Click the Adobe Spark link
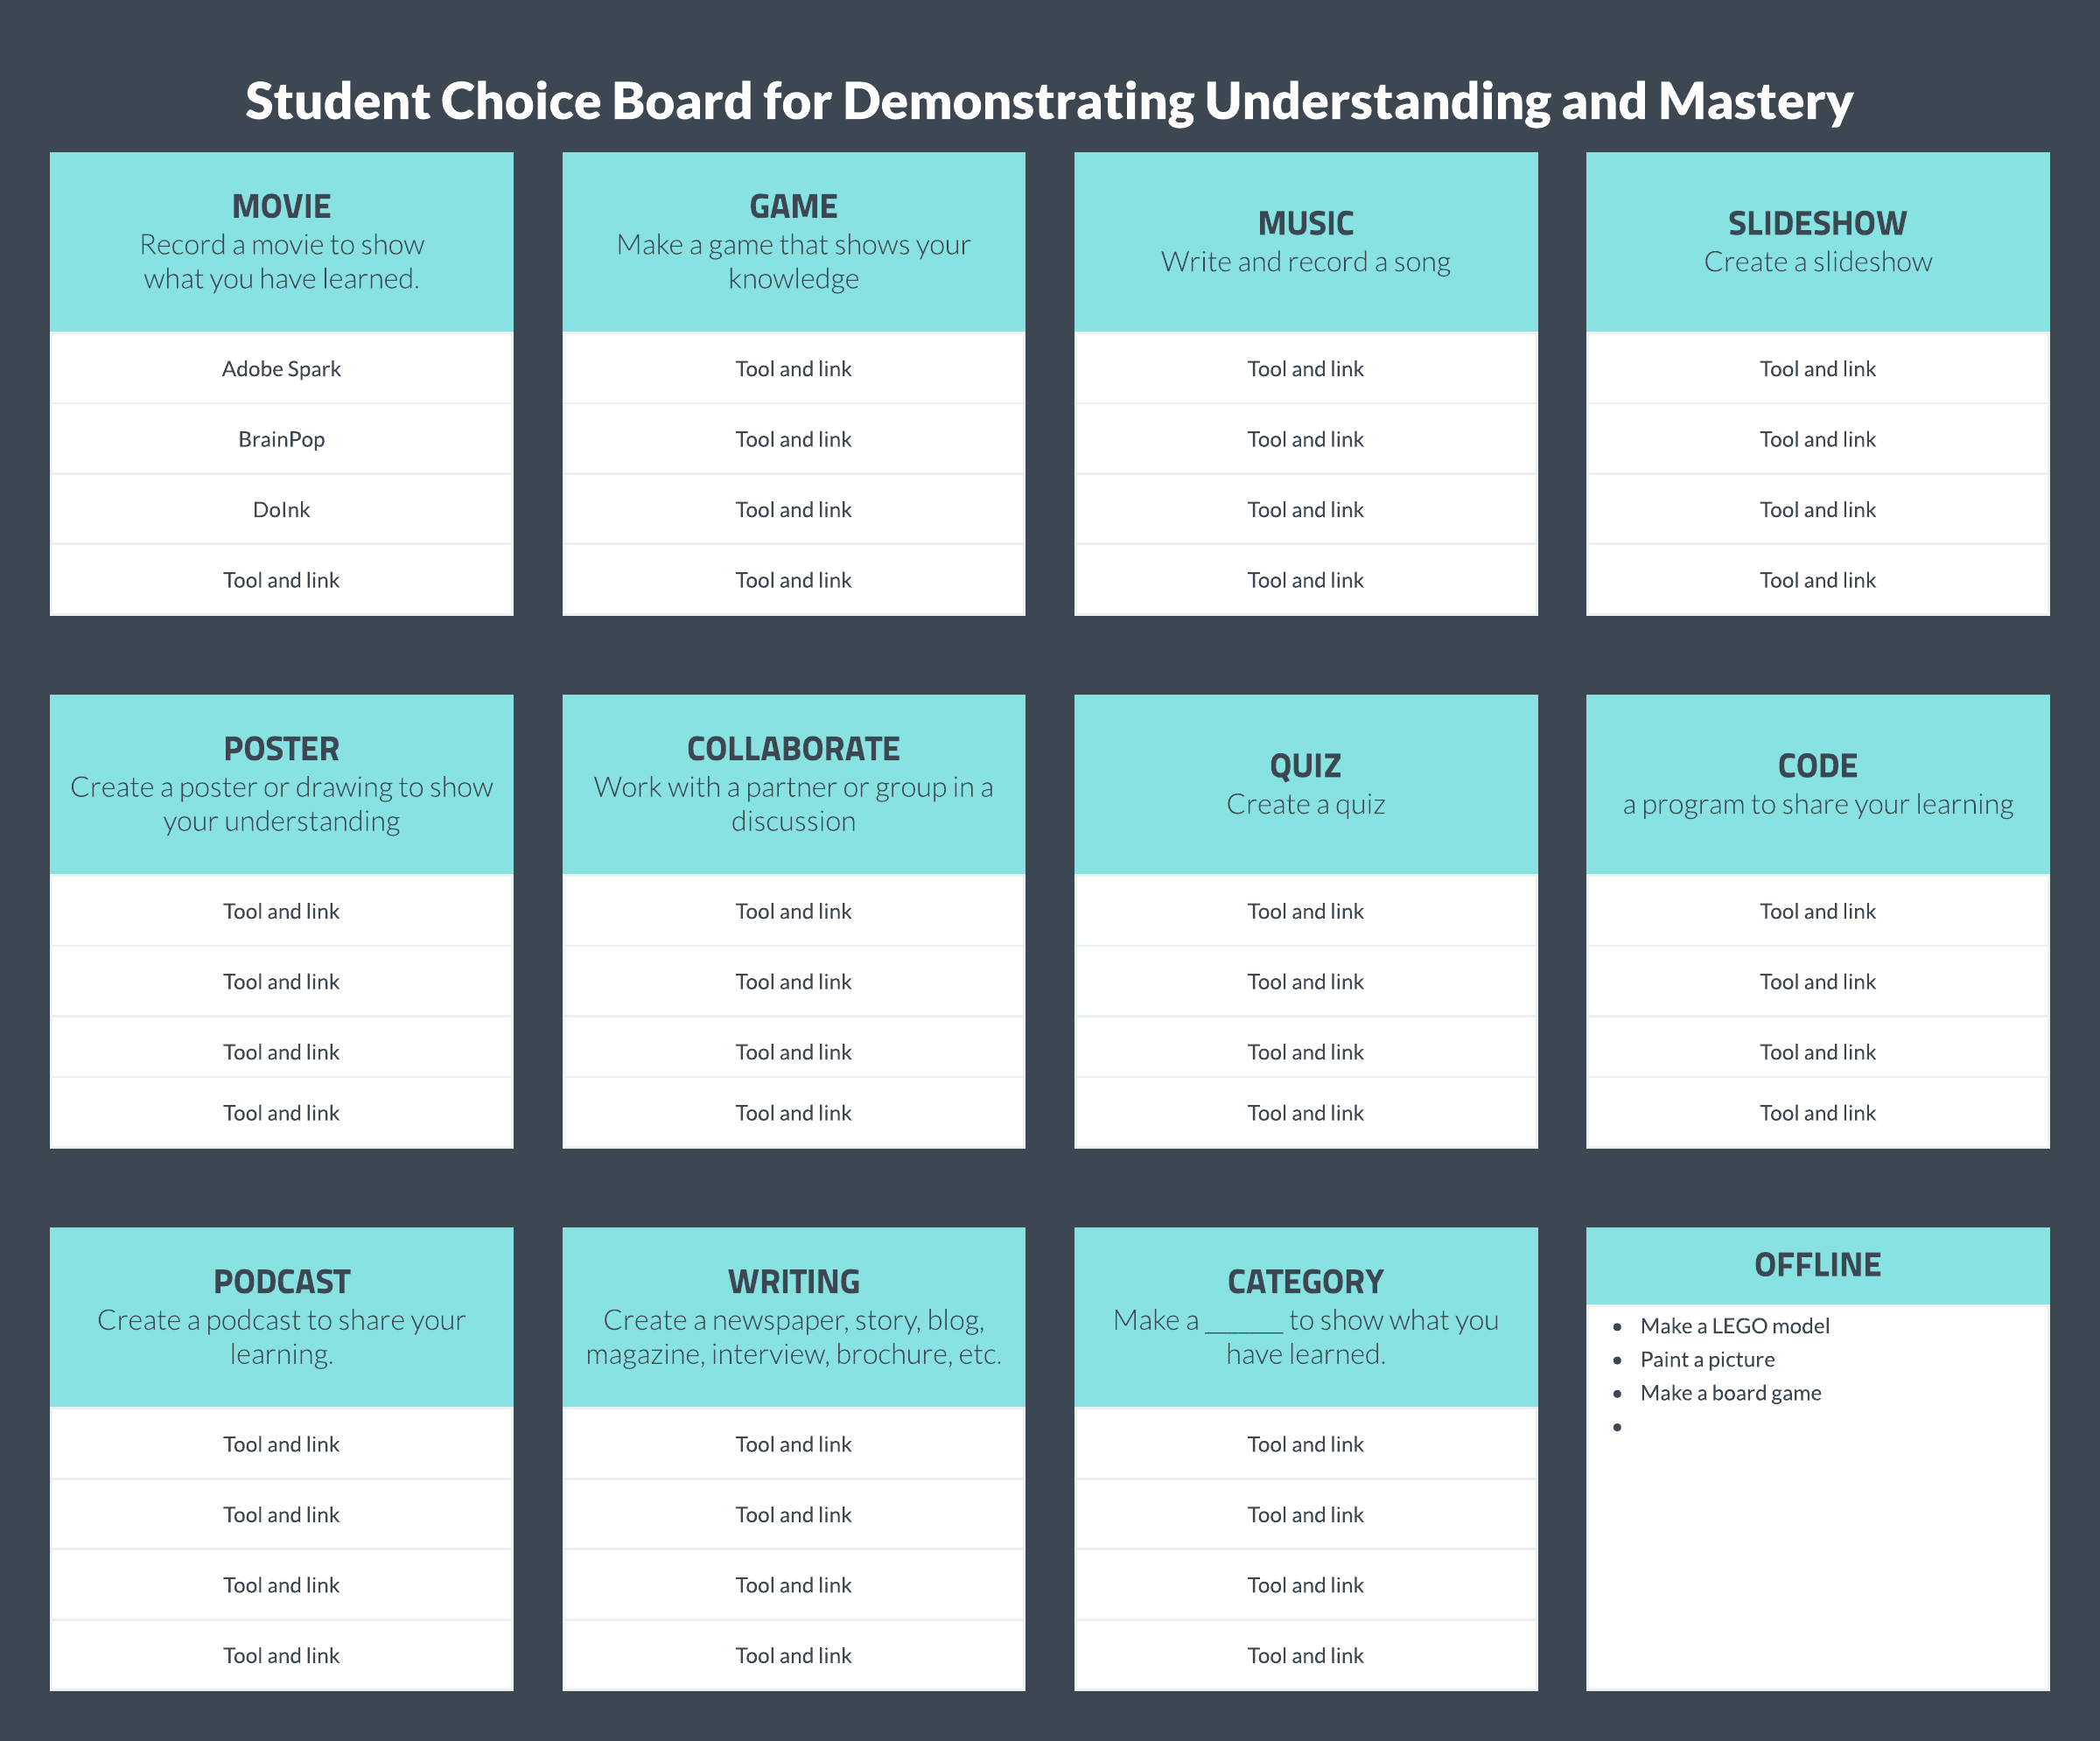This screenshot has width=2100, height=1741. (x=281, y=369)
